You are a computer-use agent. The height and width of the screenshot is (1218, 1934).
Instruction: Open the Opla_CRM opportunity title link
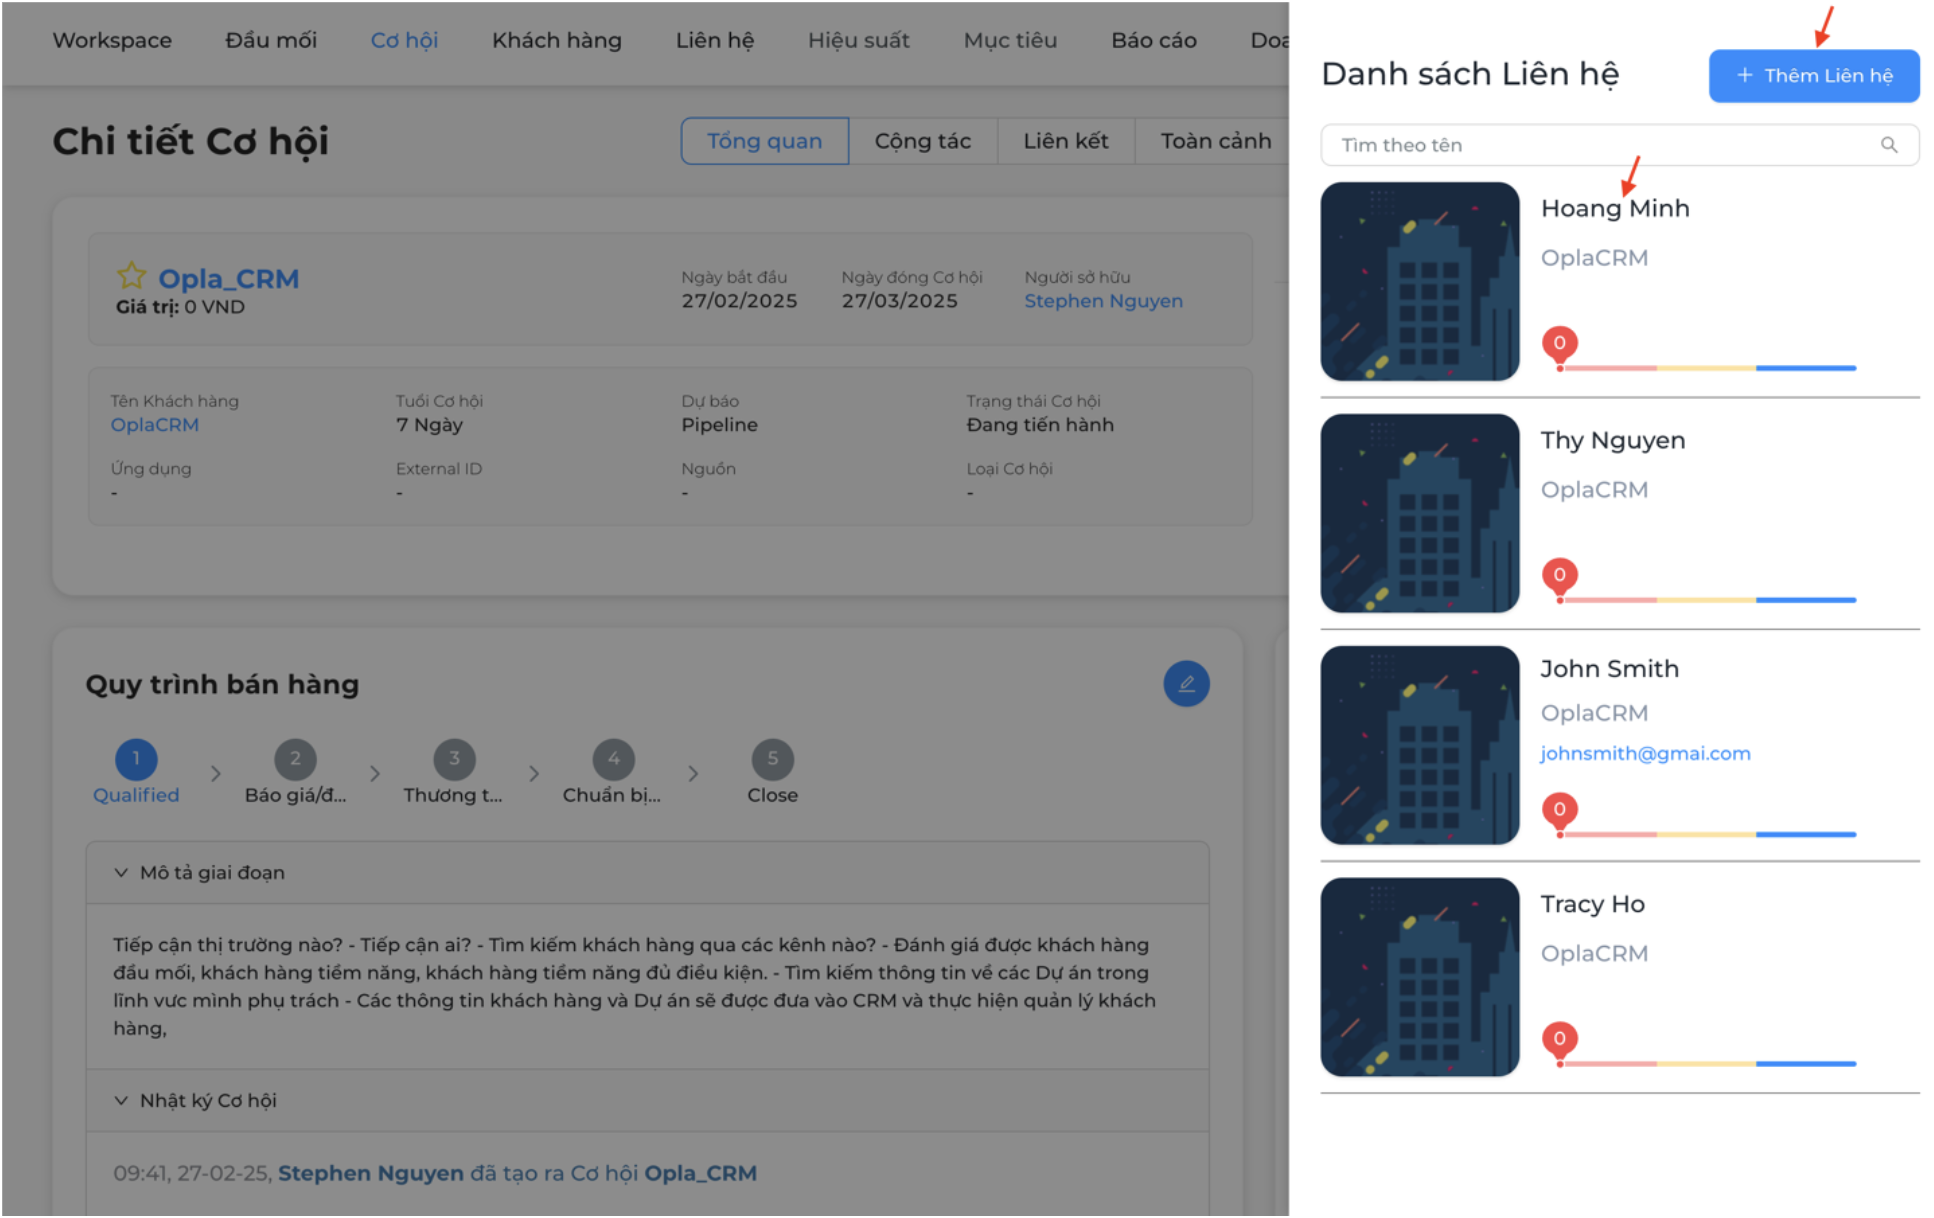pos(229,279)
